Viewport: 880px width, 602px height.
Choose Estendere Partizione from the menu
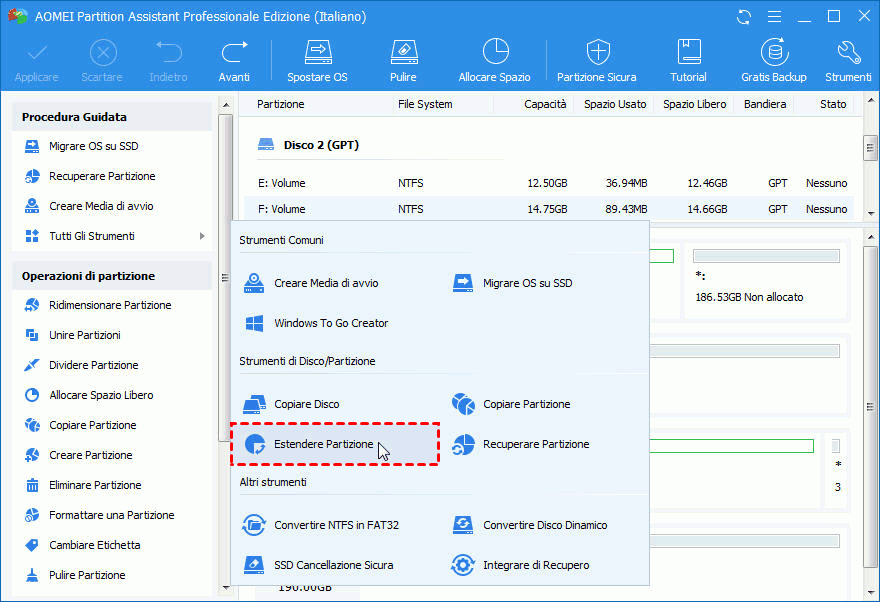click(323, 444)
